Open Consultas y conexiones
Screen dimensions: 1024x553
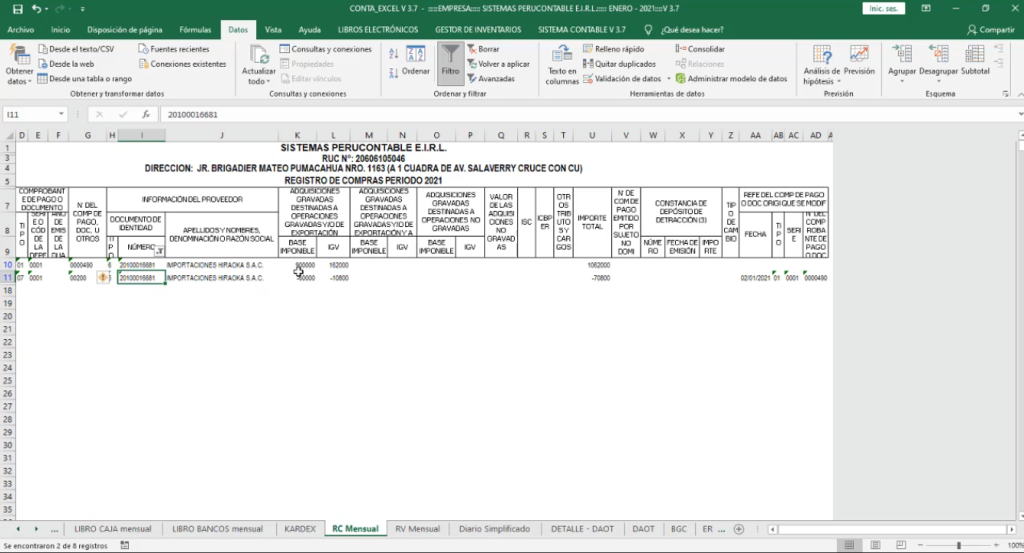click(x=325, y=49)
